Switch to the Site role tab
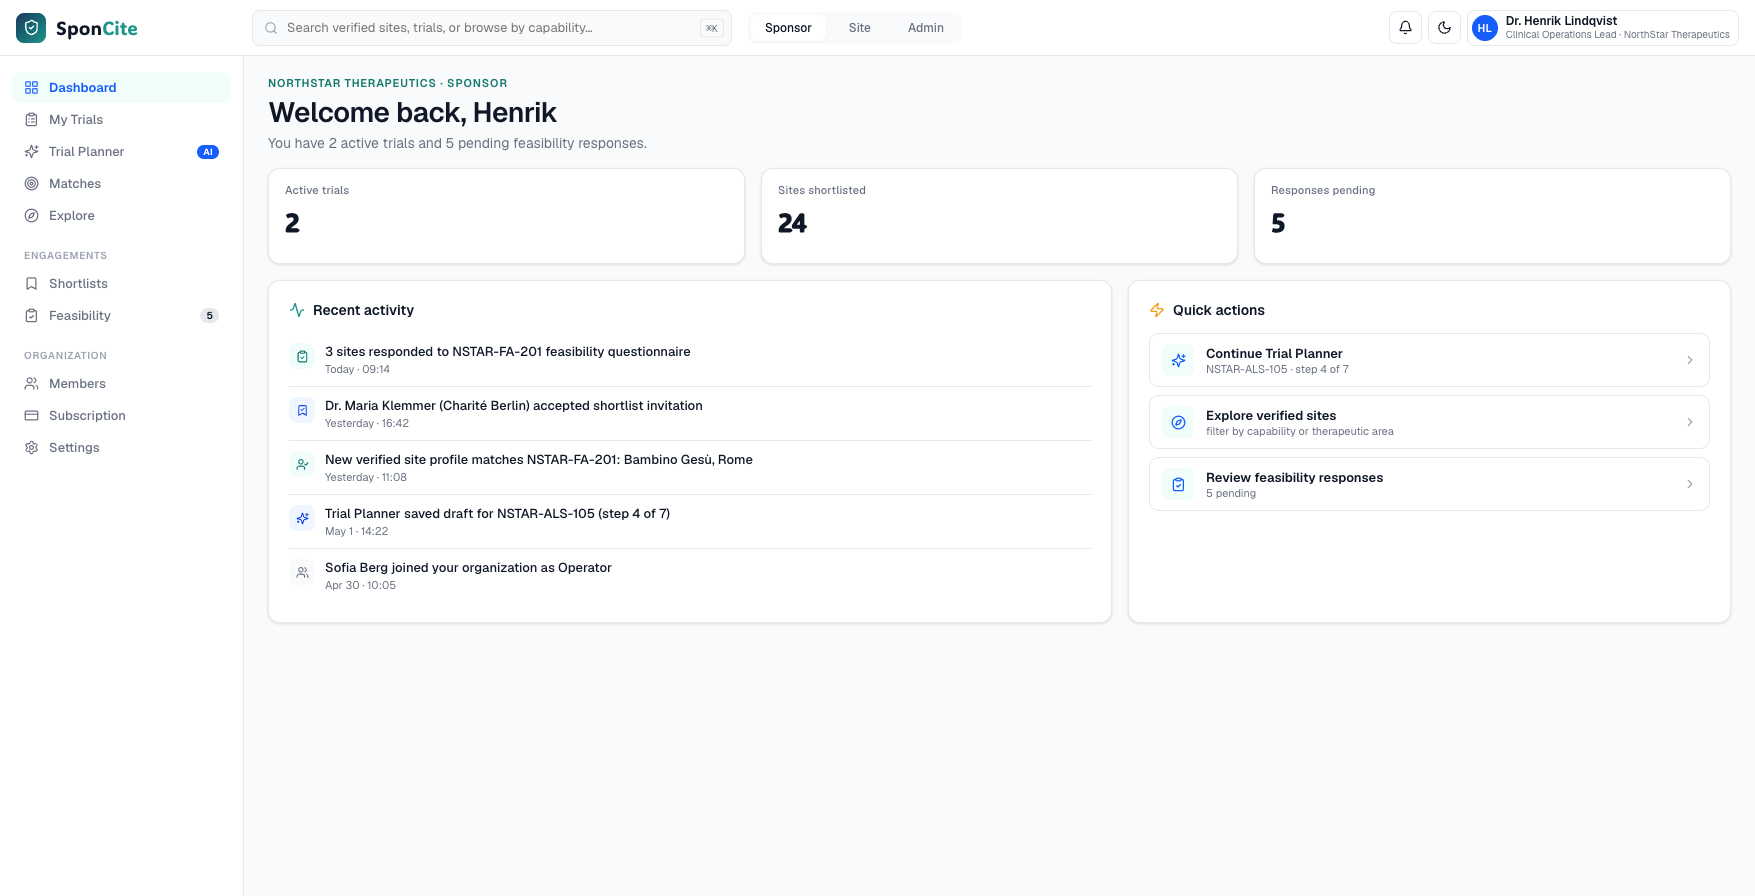 click(x=859, y=28)
